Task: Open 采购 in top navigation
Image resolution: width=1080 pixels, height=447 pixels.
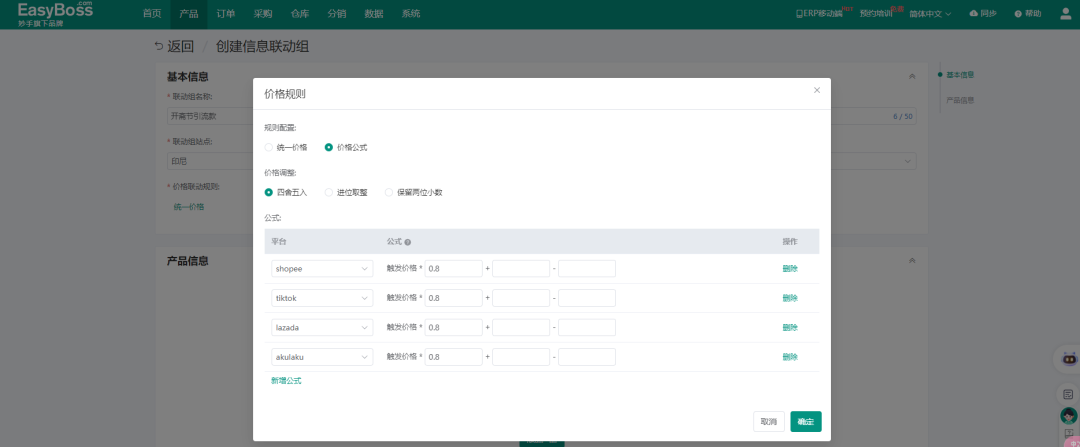Action: tap(263, 14)
